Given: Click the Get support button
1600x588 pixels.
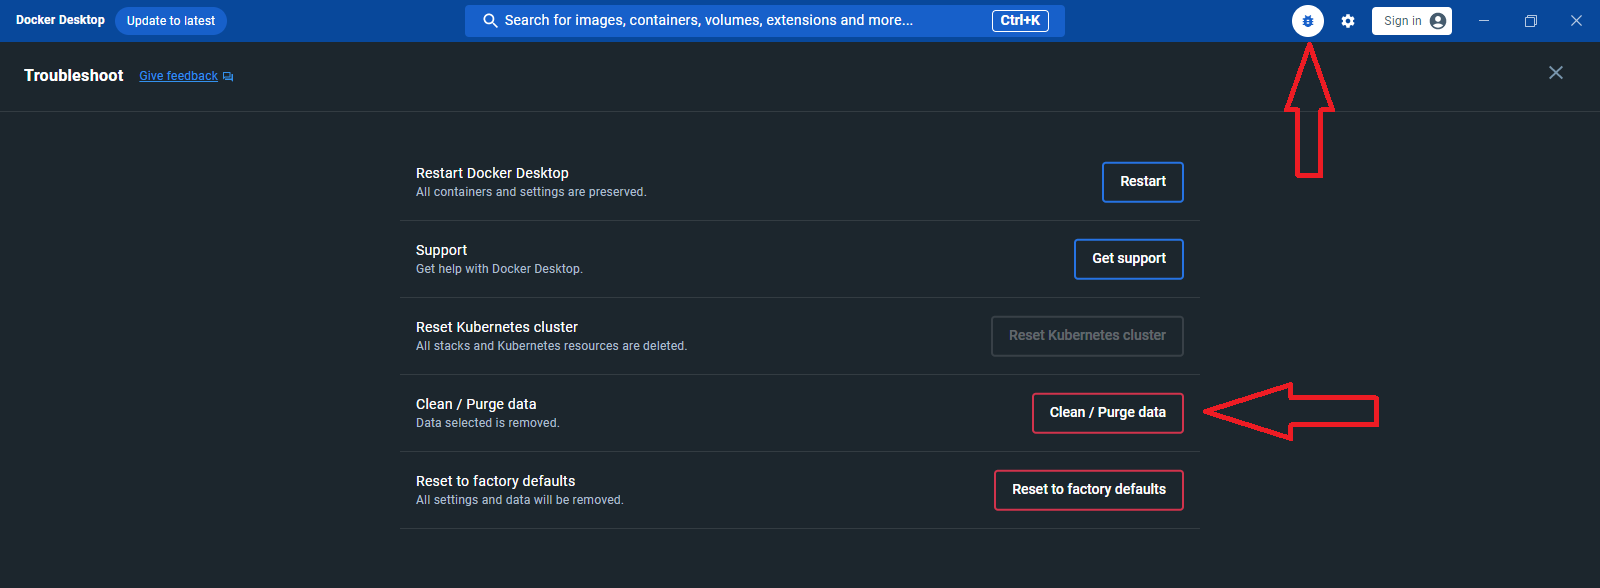Looking at the screenshot, I should (1129, 259).
